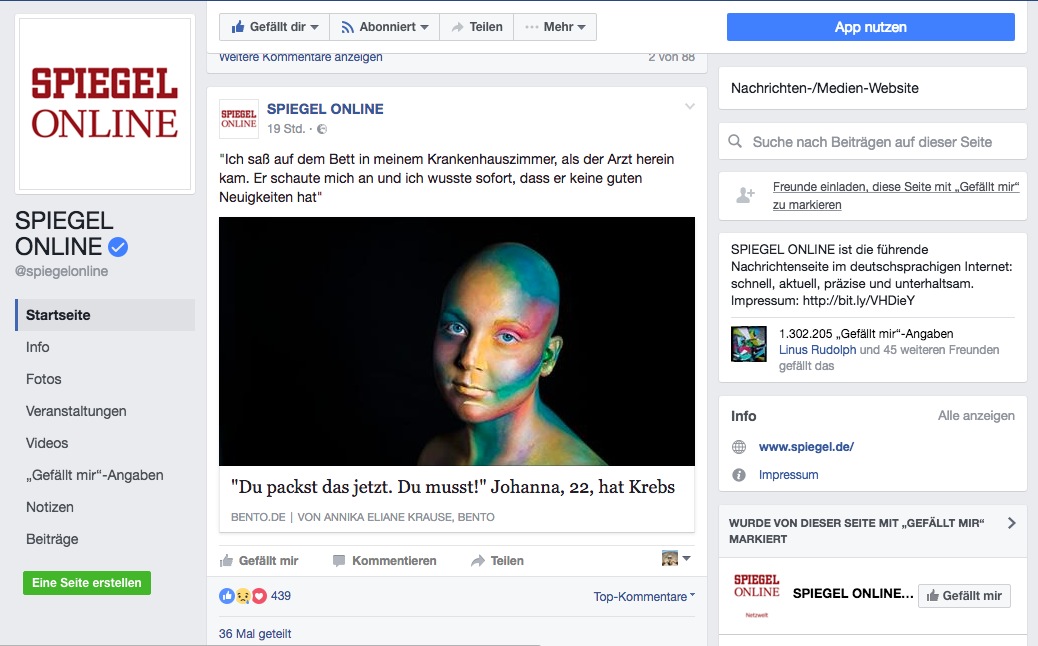The image size is (1038, 646).
Task: Click the comment bubble icon beside Kommentieren
Action: coord(339,561)
